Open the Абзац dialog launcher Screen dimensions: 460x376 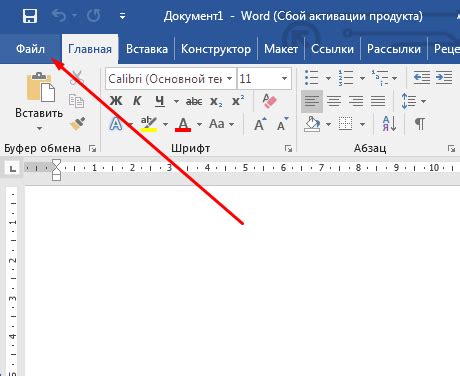pos(451,149)
